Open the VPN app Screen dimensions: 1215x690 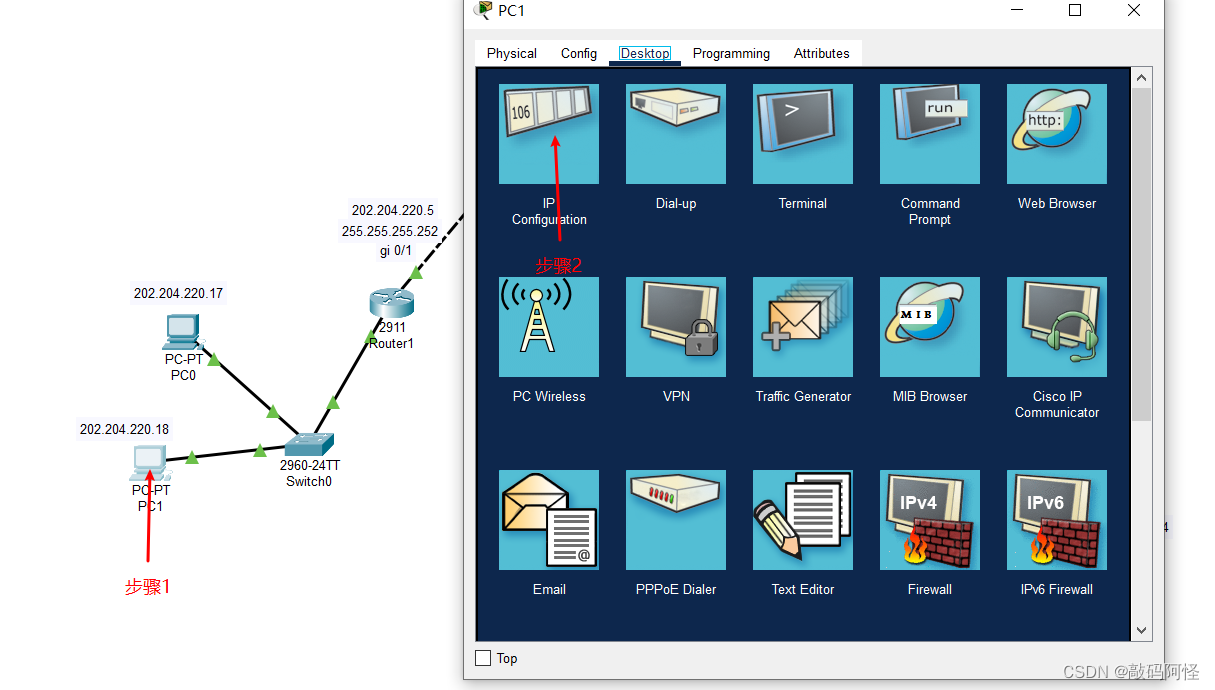(676, 327)
